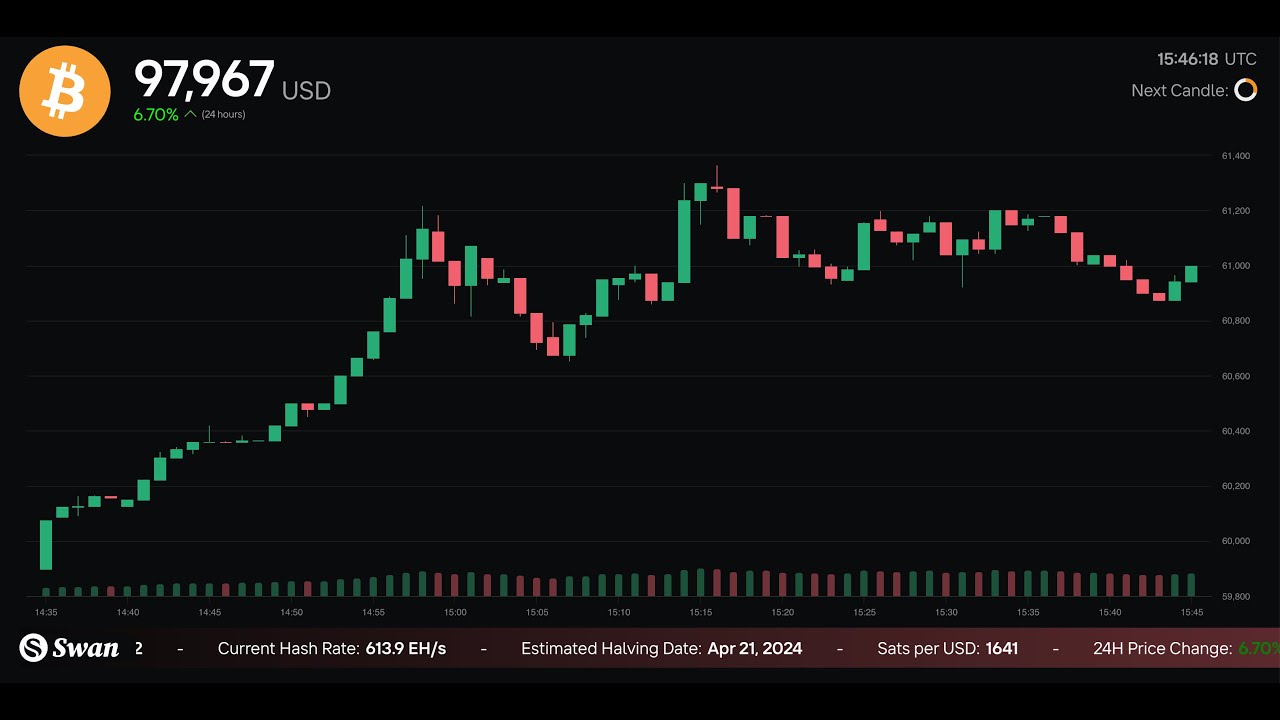1280x720 pixels.
Task: Click the 97,967 price value
Action: (204, 79)
